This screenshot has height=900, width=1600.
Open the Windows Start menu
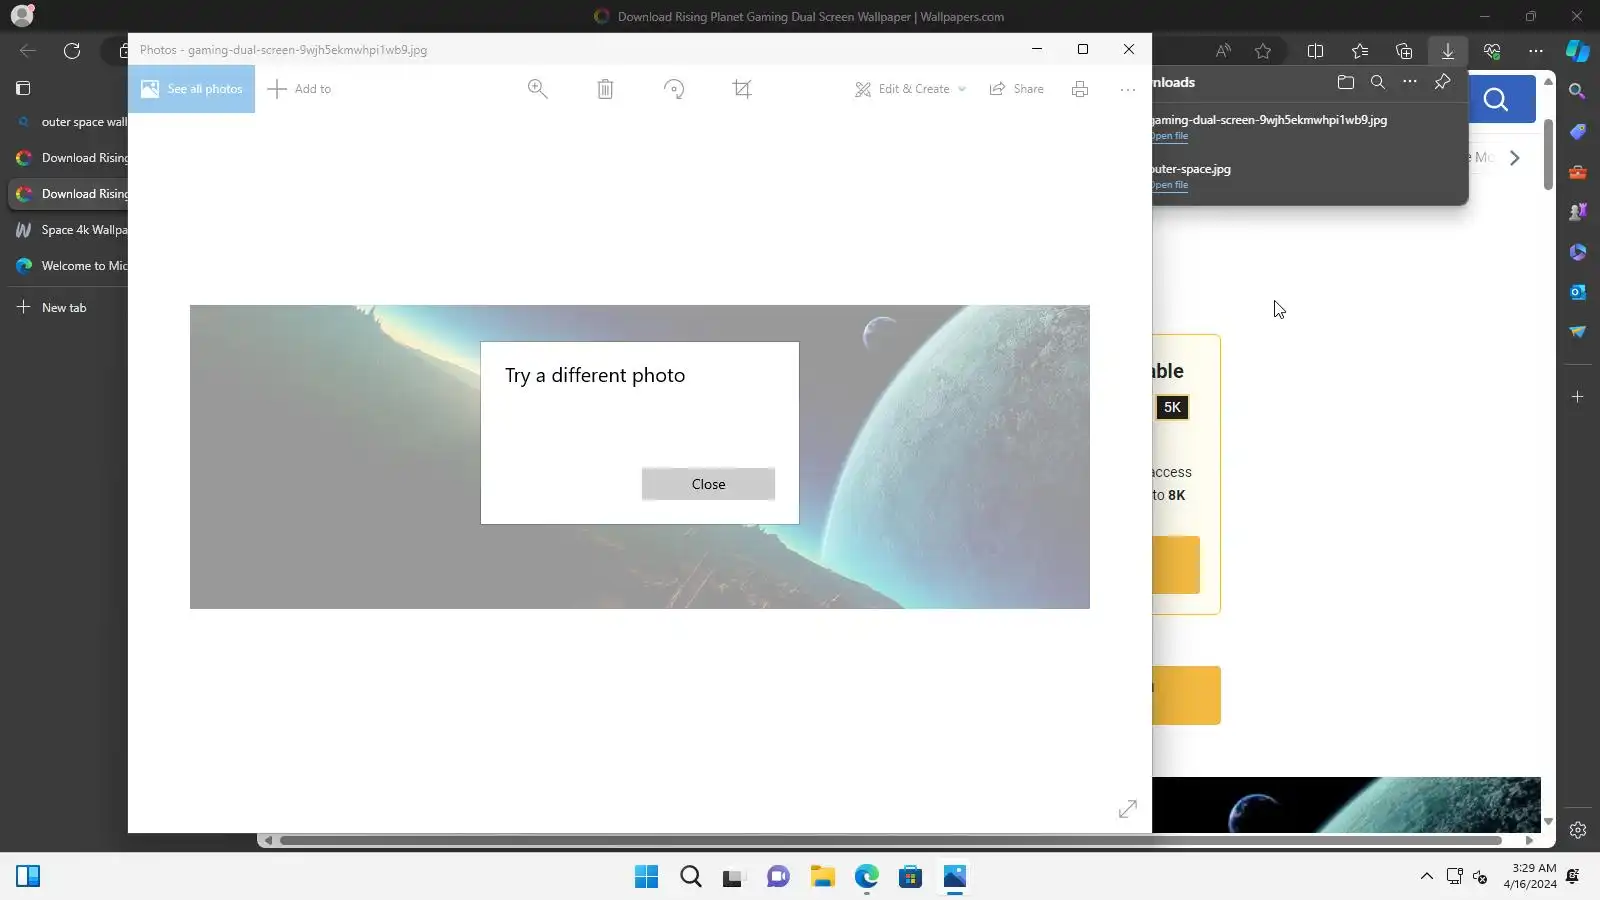click(x=646, y=877)
